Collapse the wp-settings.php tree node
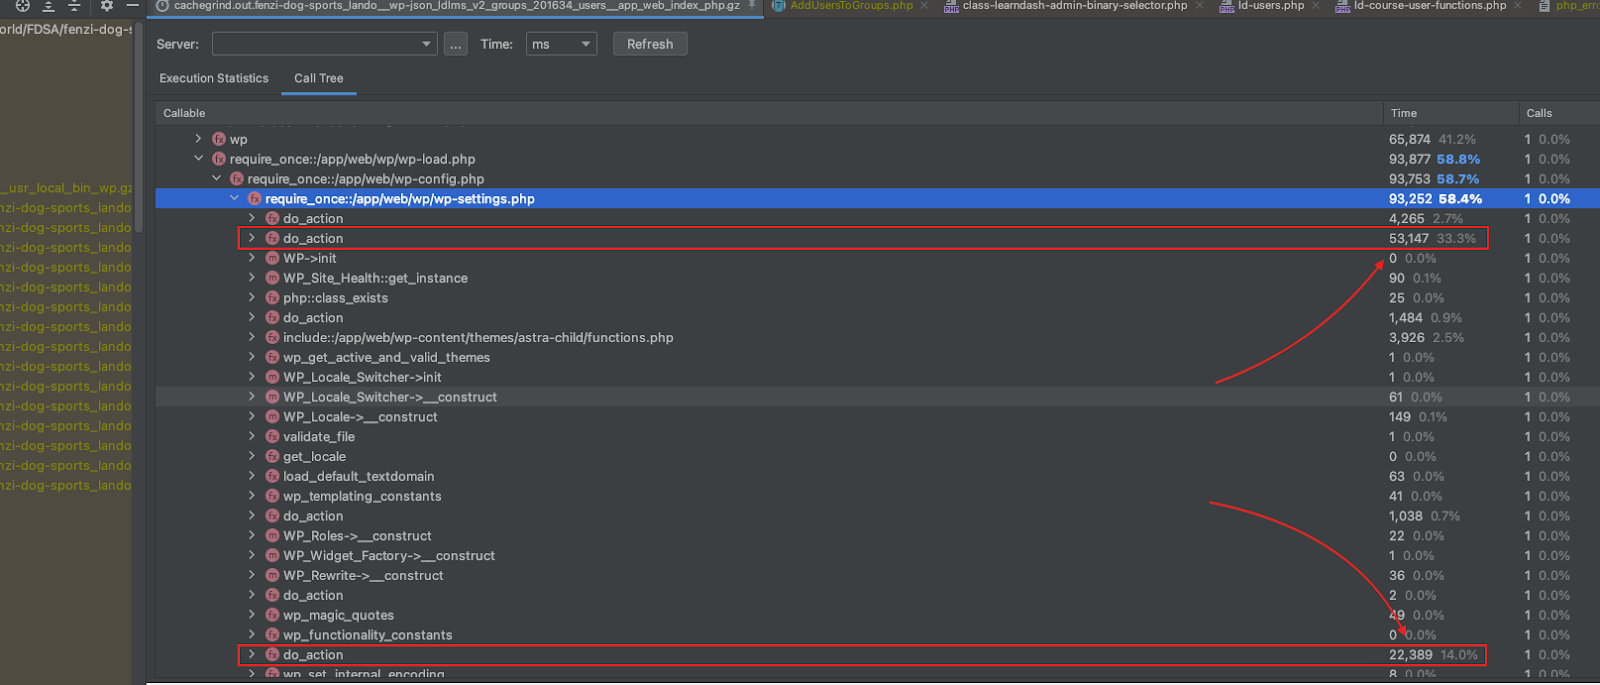The width and height of the screenshot is (1600, 685). [x=235, y=199]
